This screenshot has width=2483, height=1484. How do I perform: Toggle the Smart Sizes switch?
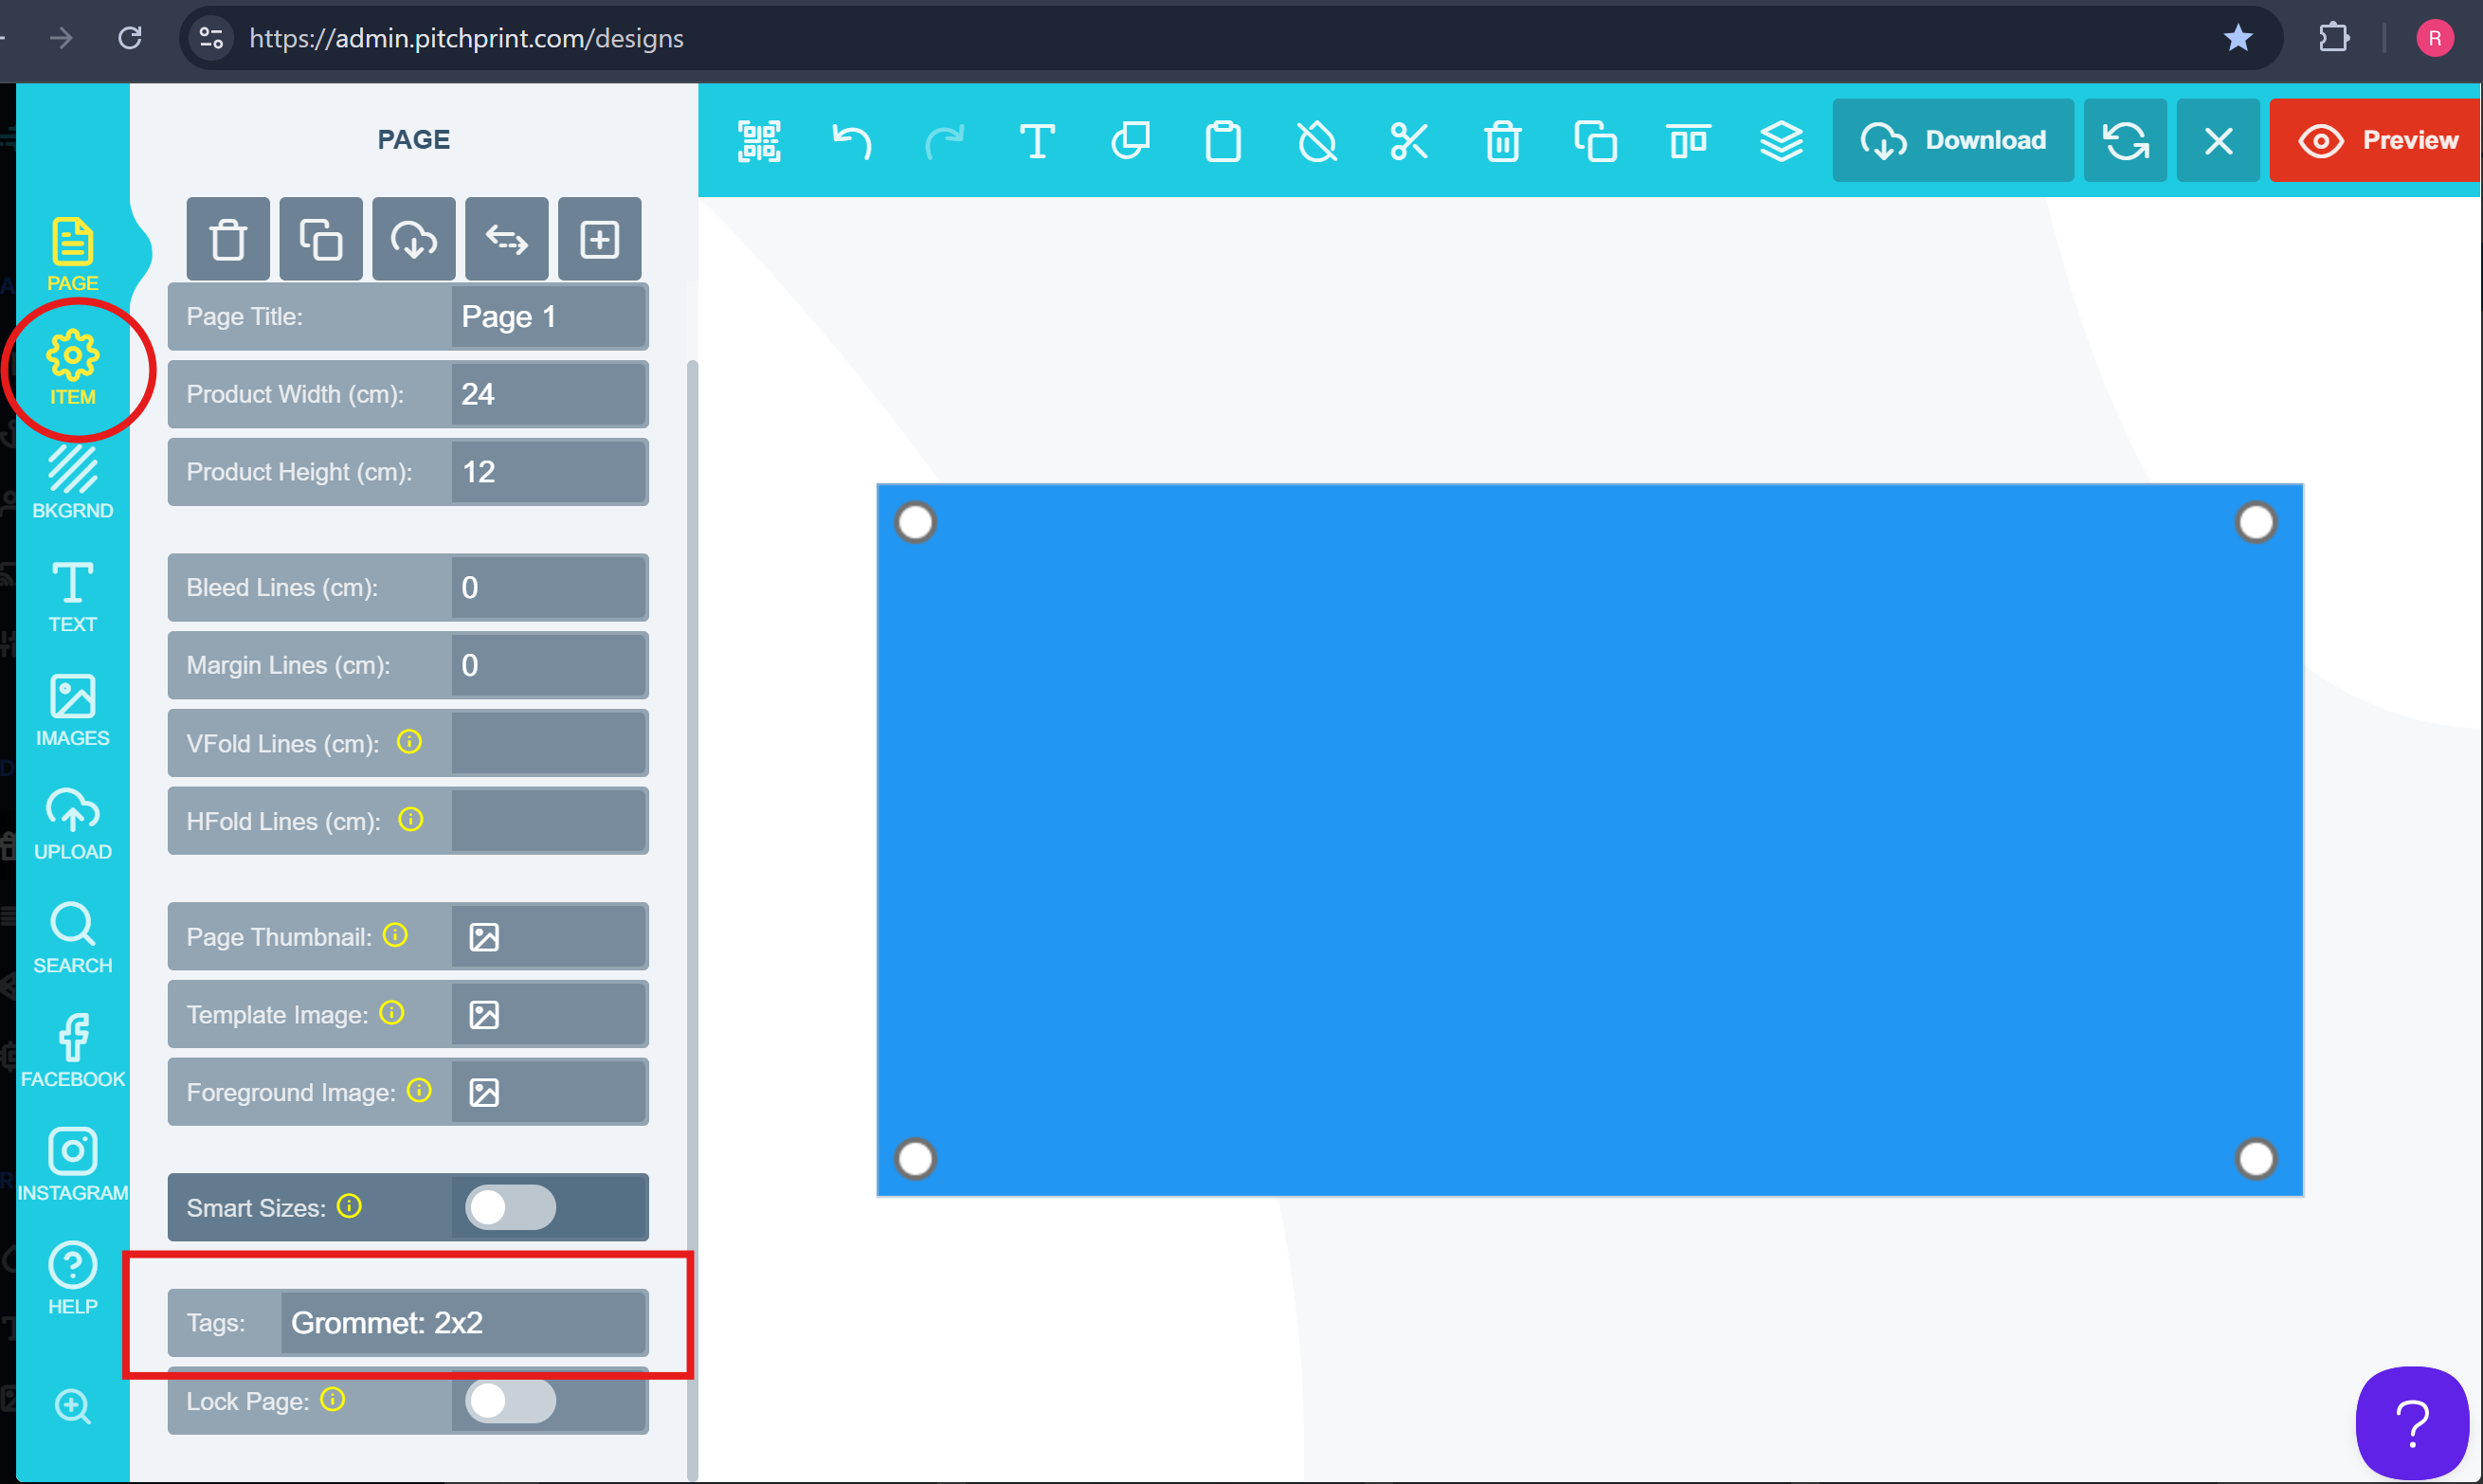[510, 1207]
